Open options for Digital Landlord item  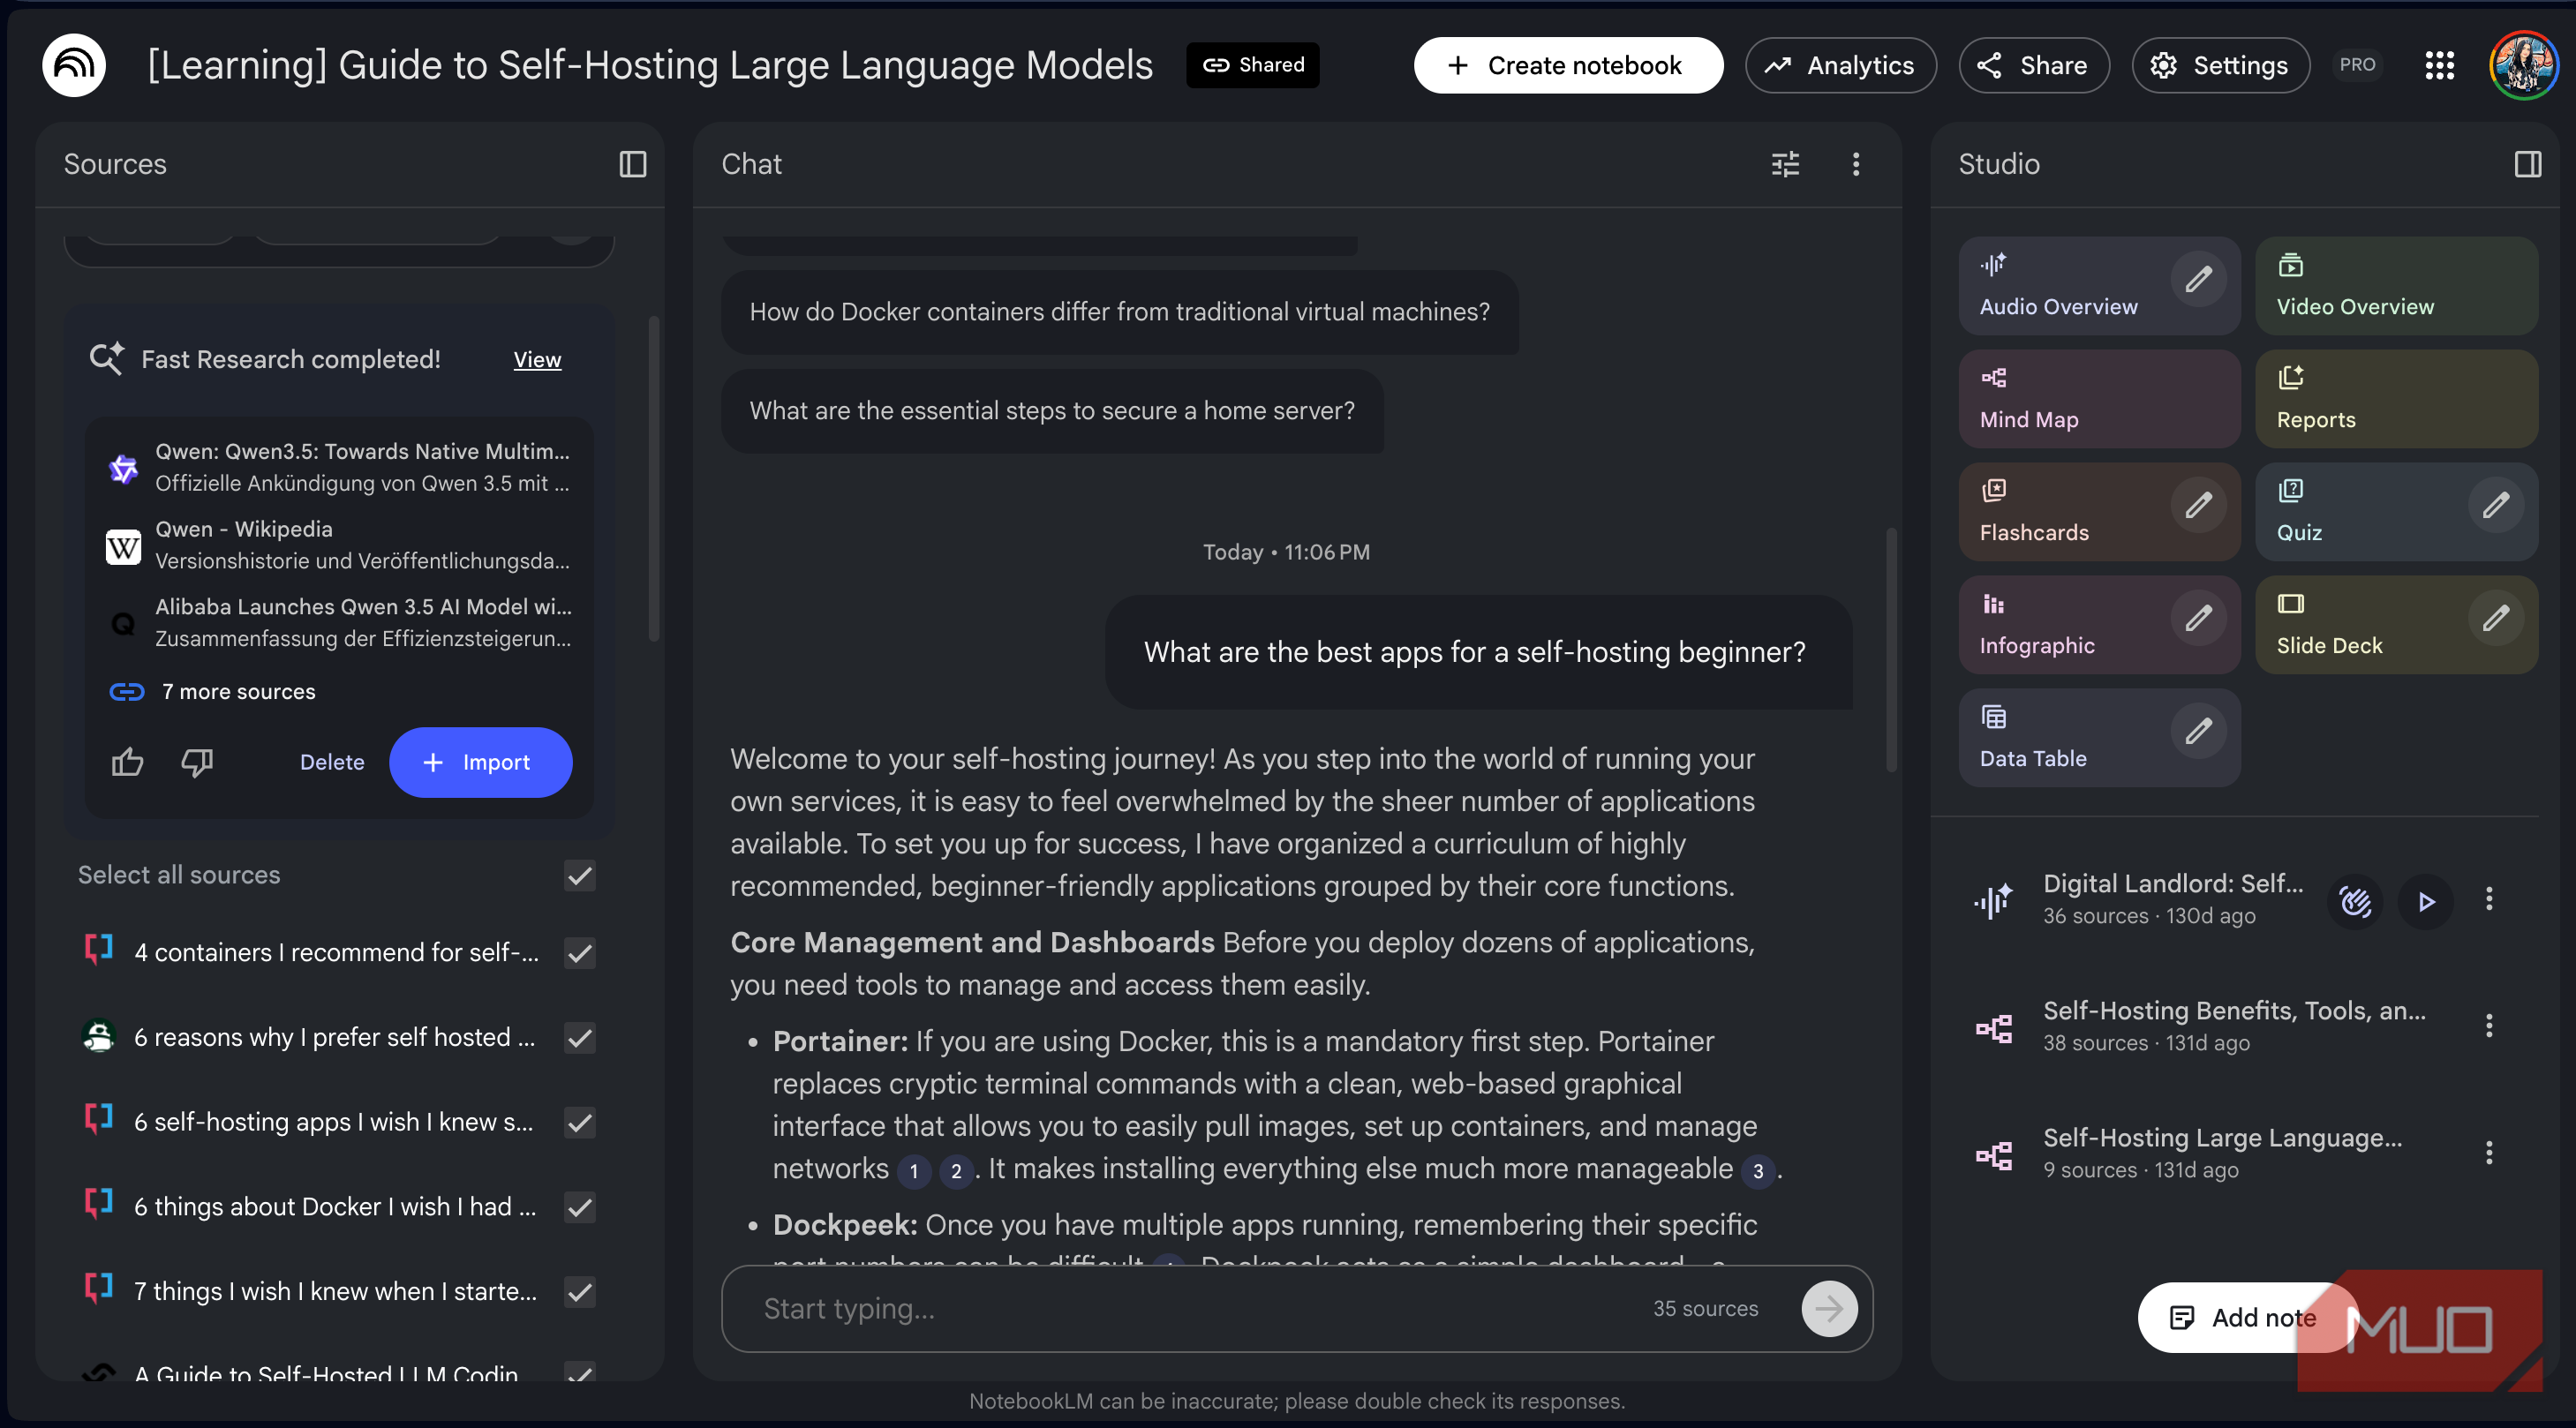pos(2489,899)
